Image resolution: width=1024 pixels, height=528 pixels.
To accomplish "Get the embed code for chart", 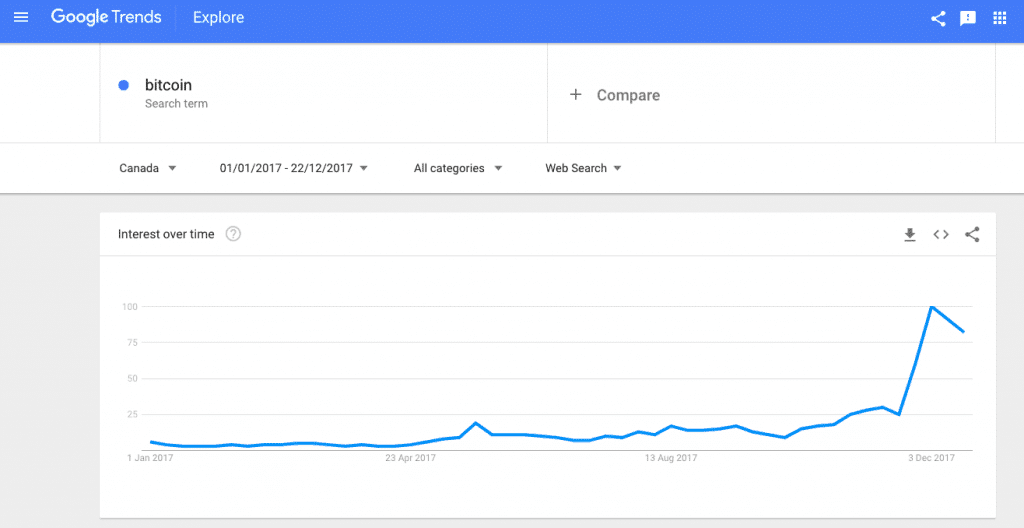I will coord(940,235).
